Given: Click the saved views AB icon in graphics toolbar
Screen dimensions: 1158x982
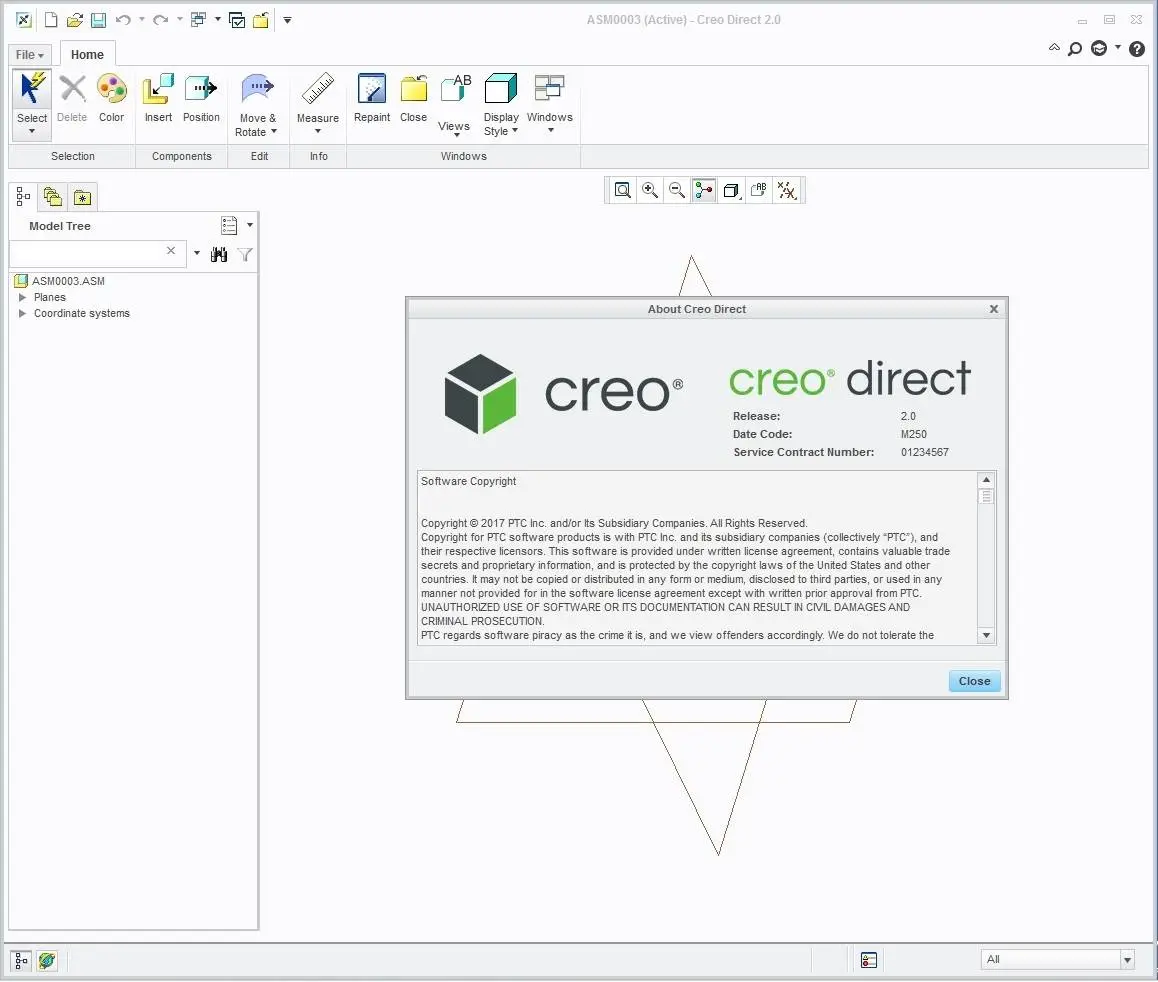Looking at the screenshot, I should [x=758, y=190].
